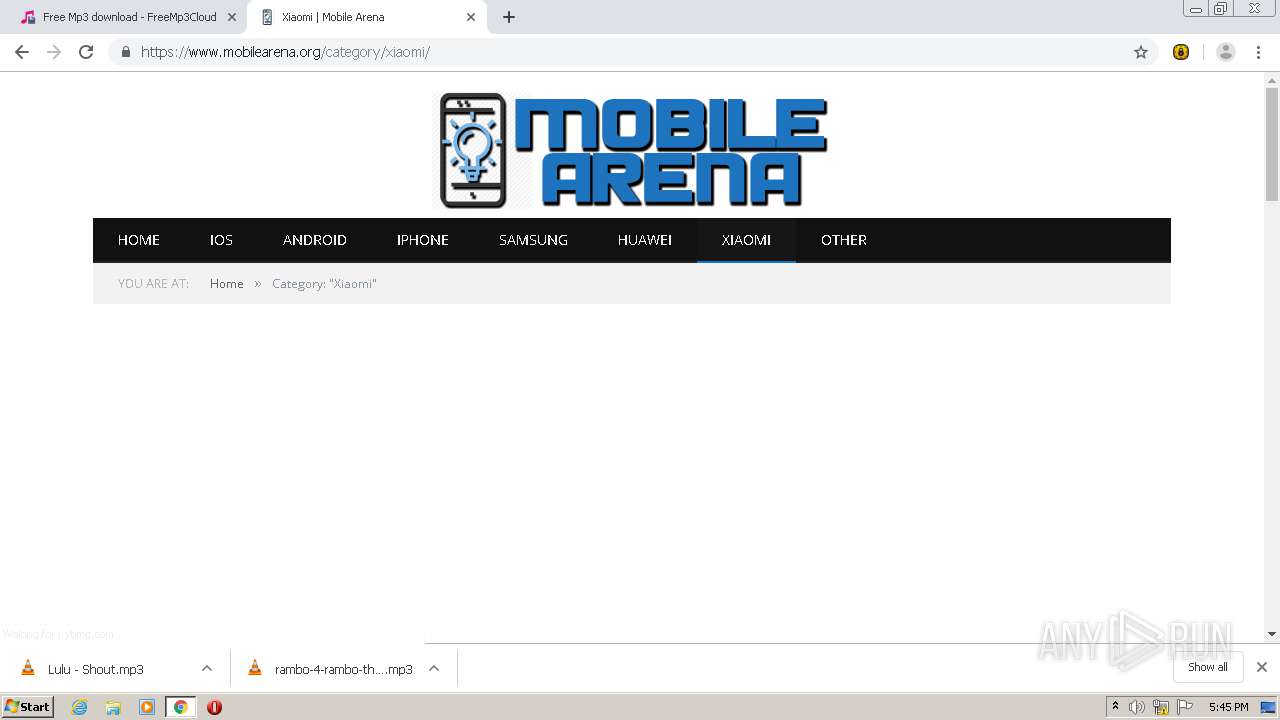Close the Free Mp3 download tab
This screenshot has height=720, width=1280.
(232, 17)
